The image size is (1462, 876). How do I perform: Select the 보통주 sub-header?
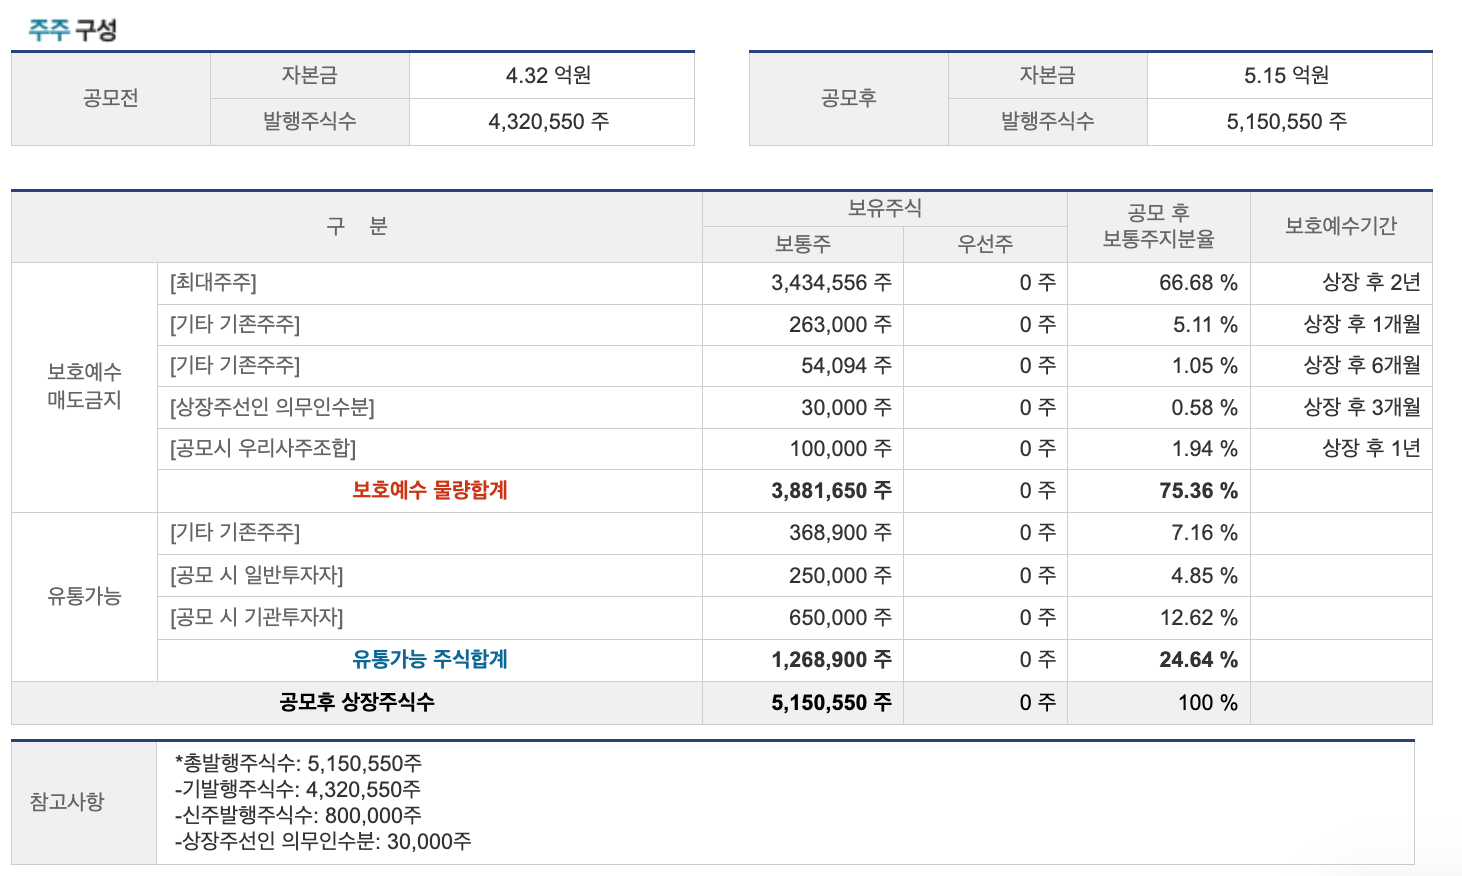[803, 244]
